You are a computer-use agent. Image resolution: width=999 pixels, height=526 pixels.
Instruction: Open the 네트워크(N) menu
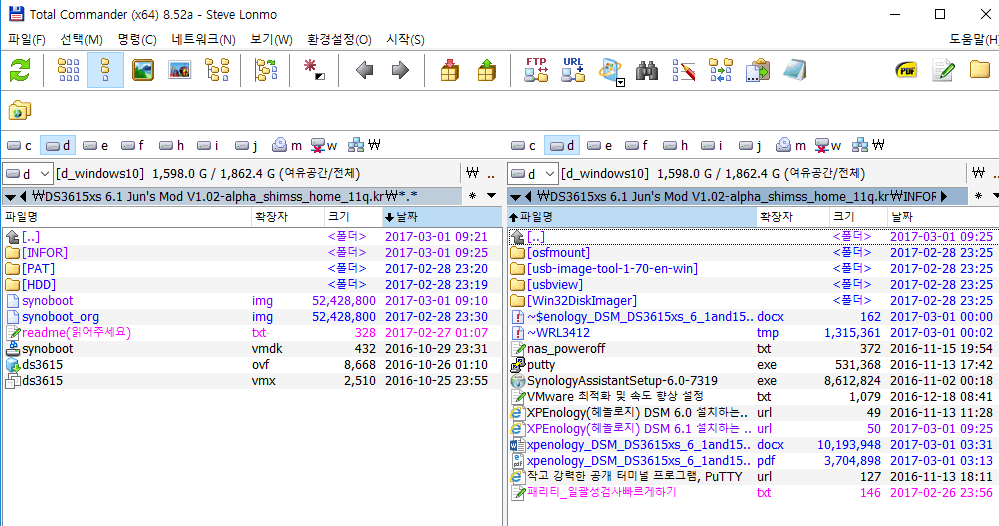[203, 39]
